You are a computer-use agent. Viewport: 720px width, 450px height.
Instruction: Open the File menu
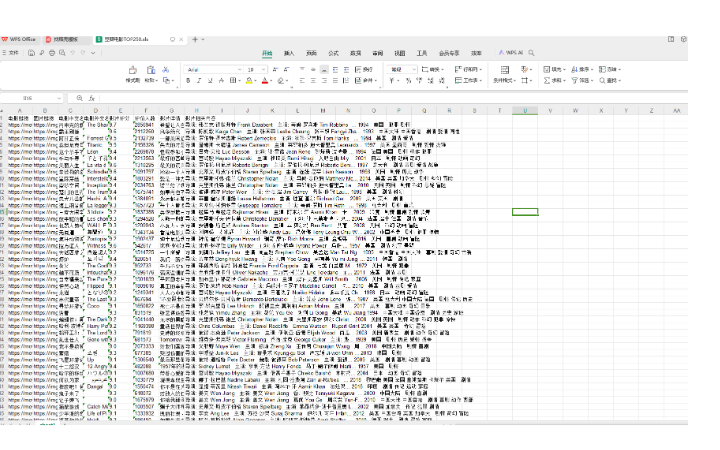pos(11,53)
